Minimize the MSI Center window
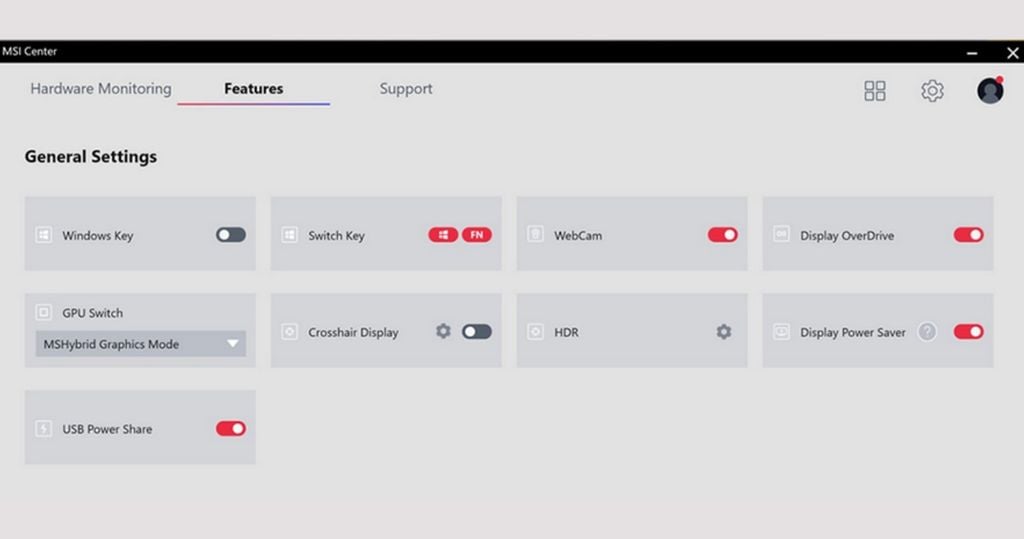Image resolution: width=1024 pixels, height=539 pixels. 973,53
